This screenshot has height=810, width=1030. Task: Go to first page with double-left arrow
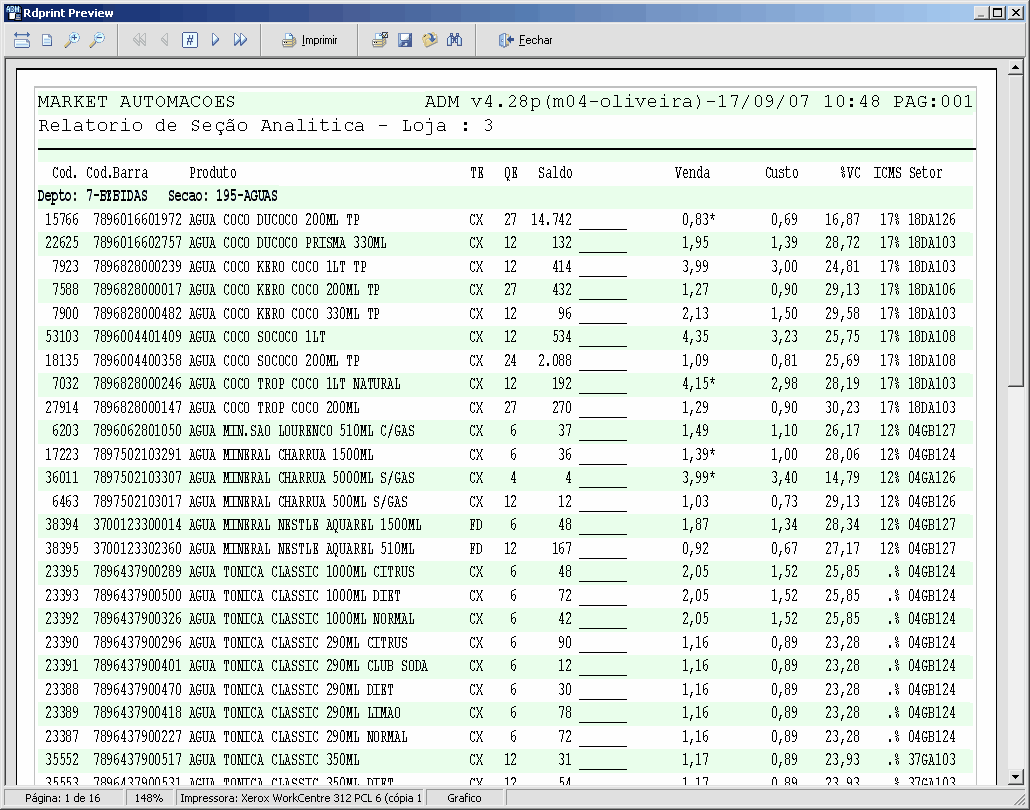point(139,40)
